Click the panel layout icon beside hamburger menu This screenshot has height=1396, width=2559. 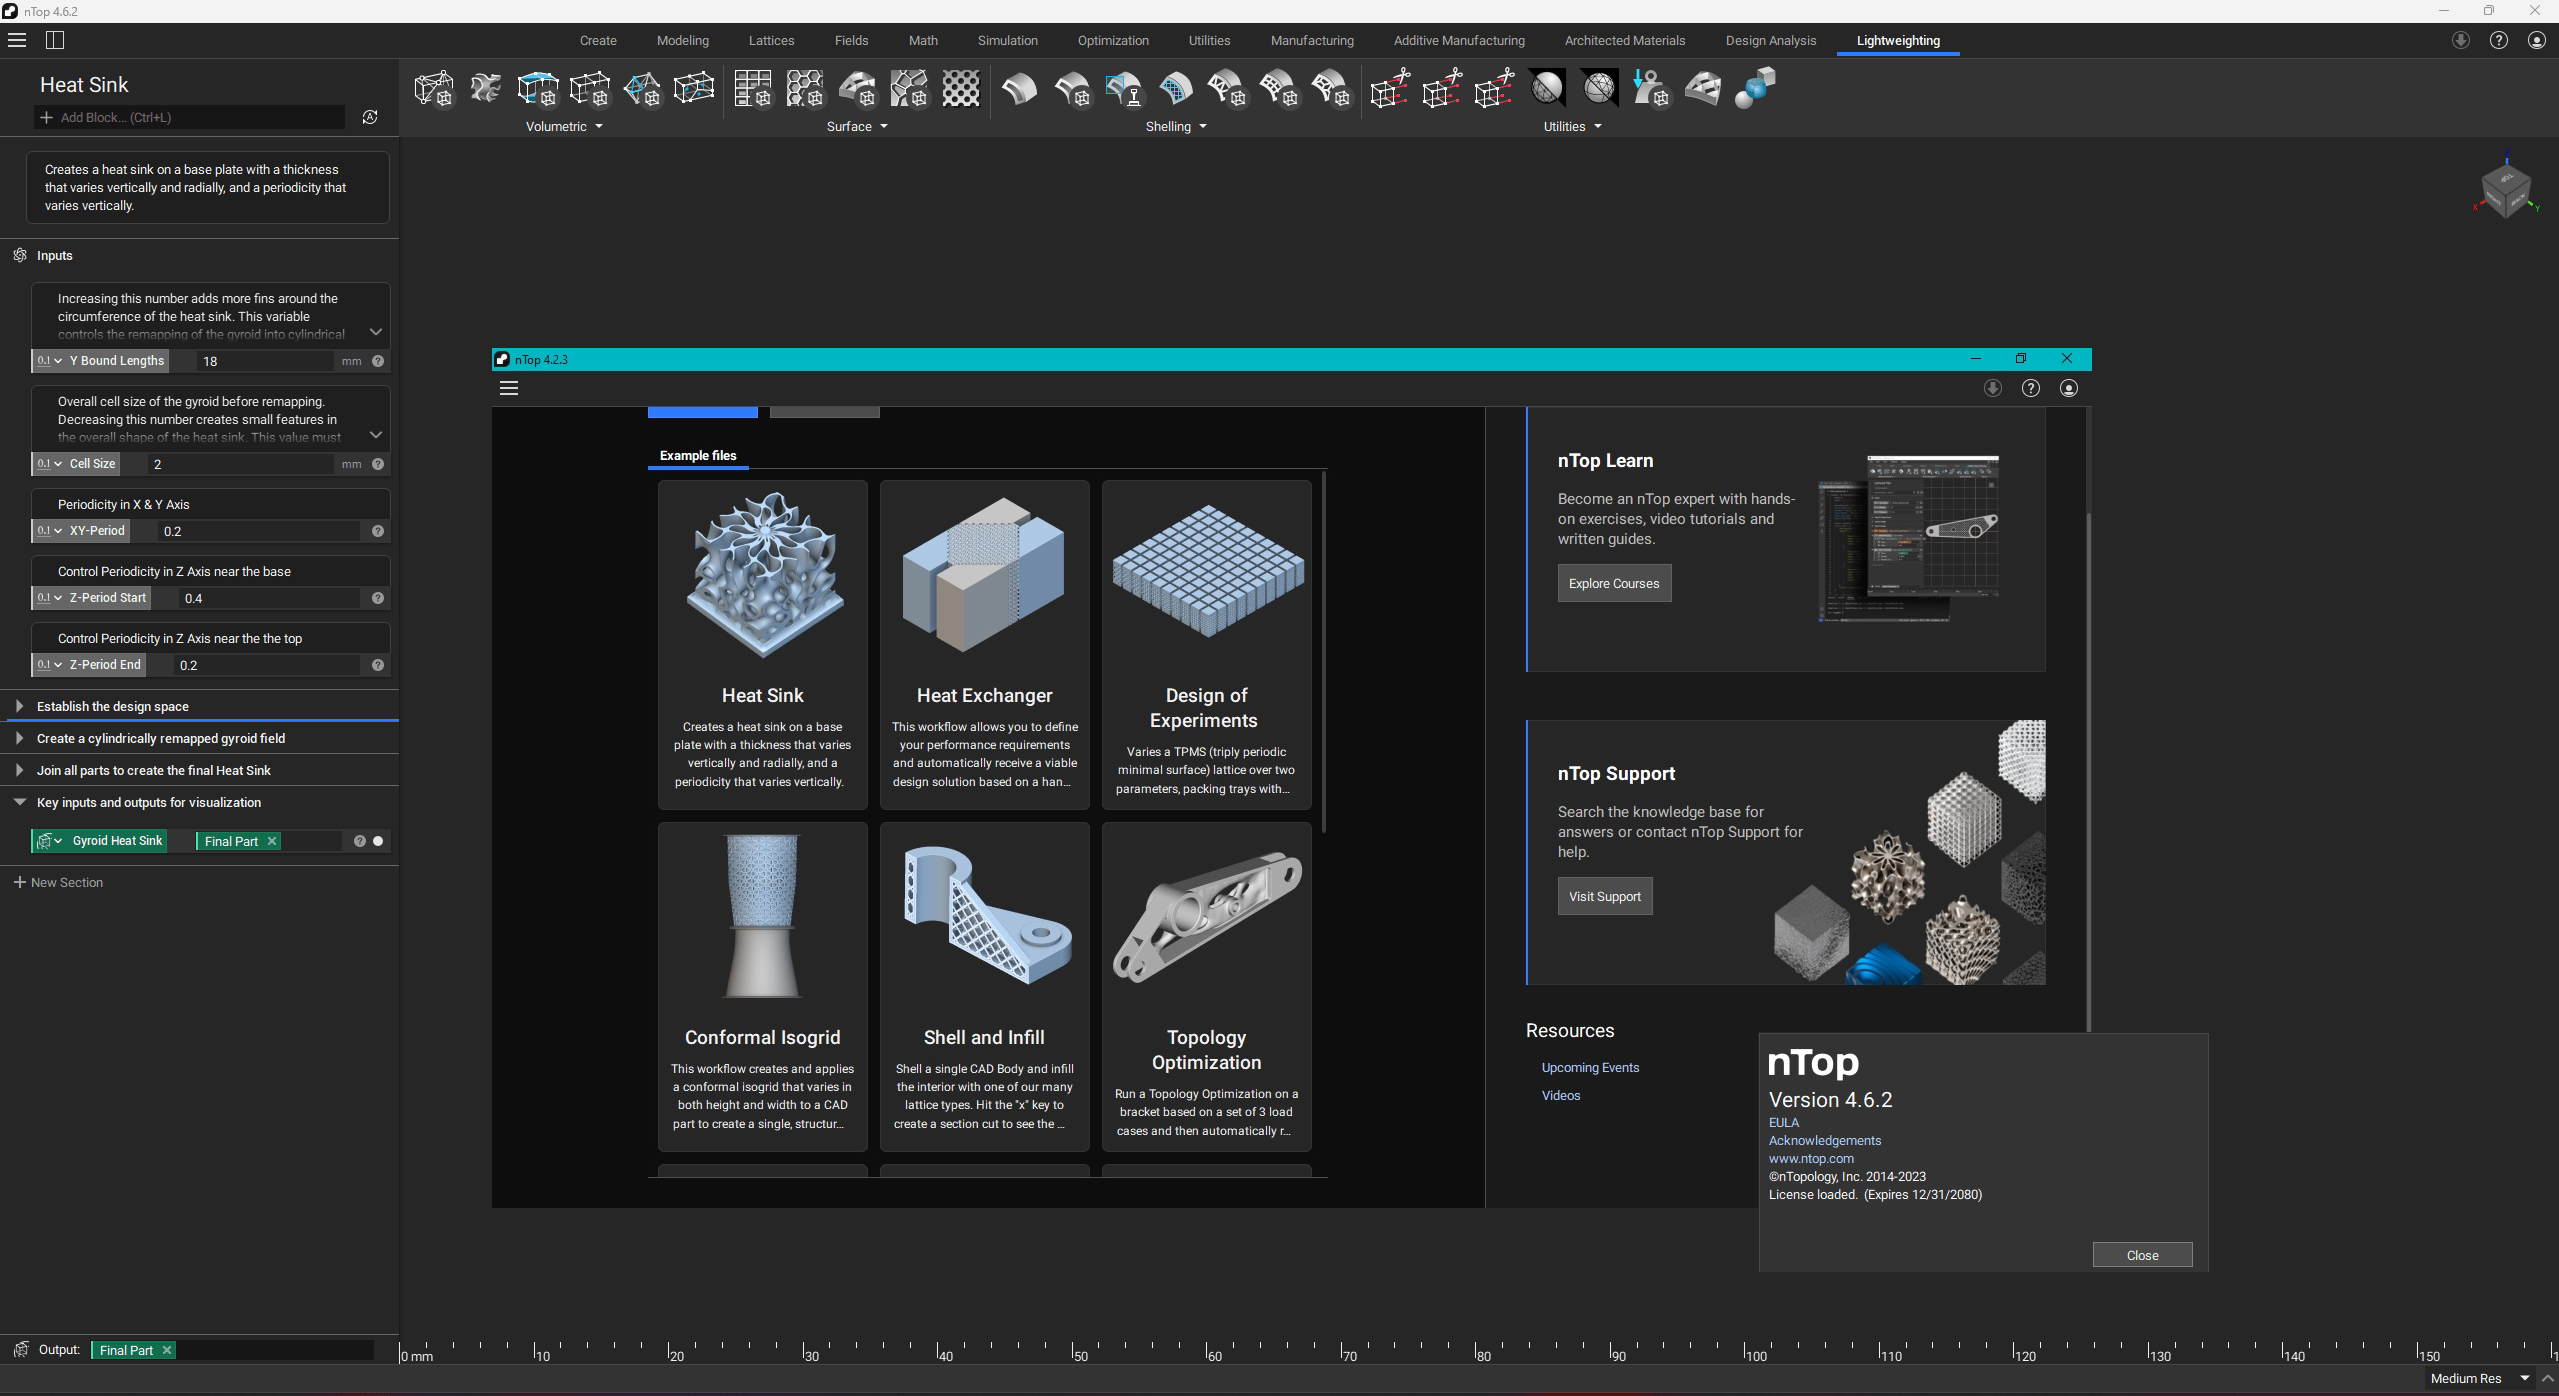[x=55, y=40]
